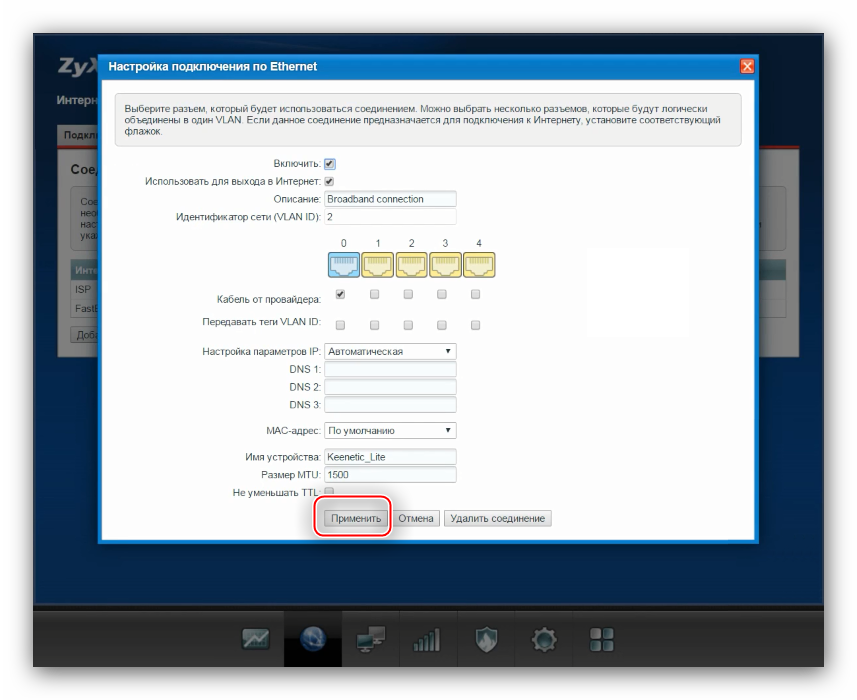Open the security shield icon

pos(486,639)
